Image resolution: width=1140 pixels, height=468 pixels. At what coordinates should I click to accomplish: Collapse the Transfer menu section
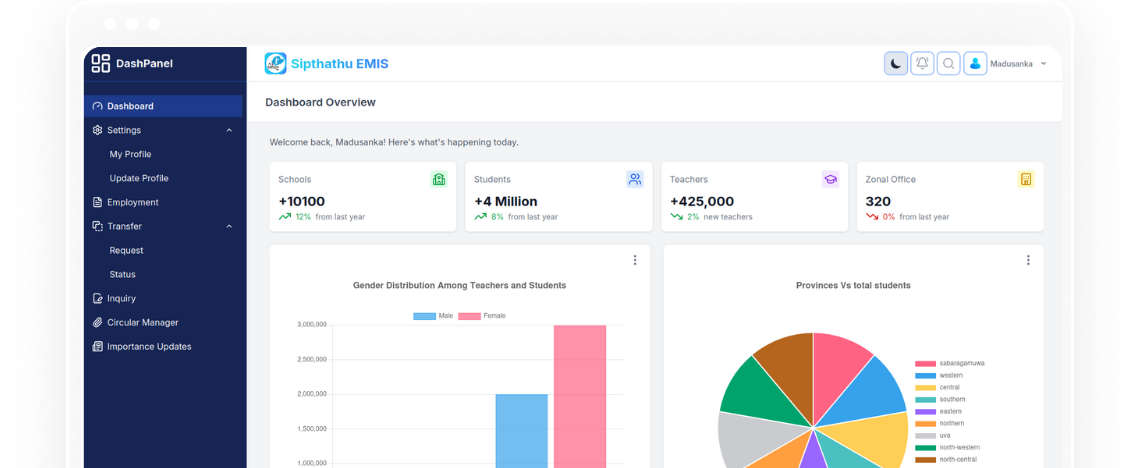coord(229,226)
